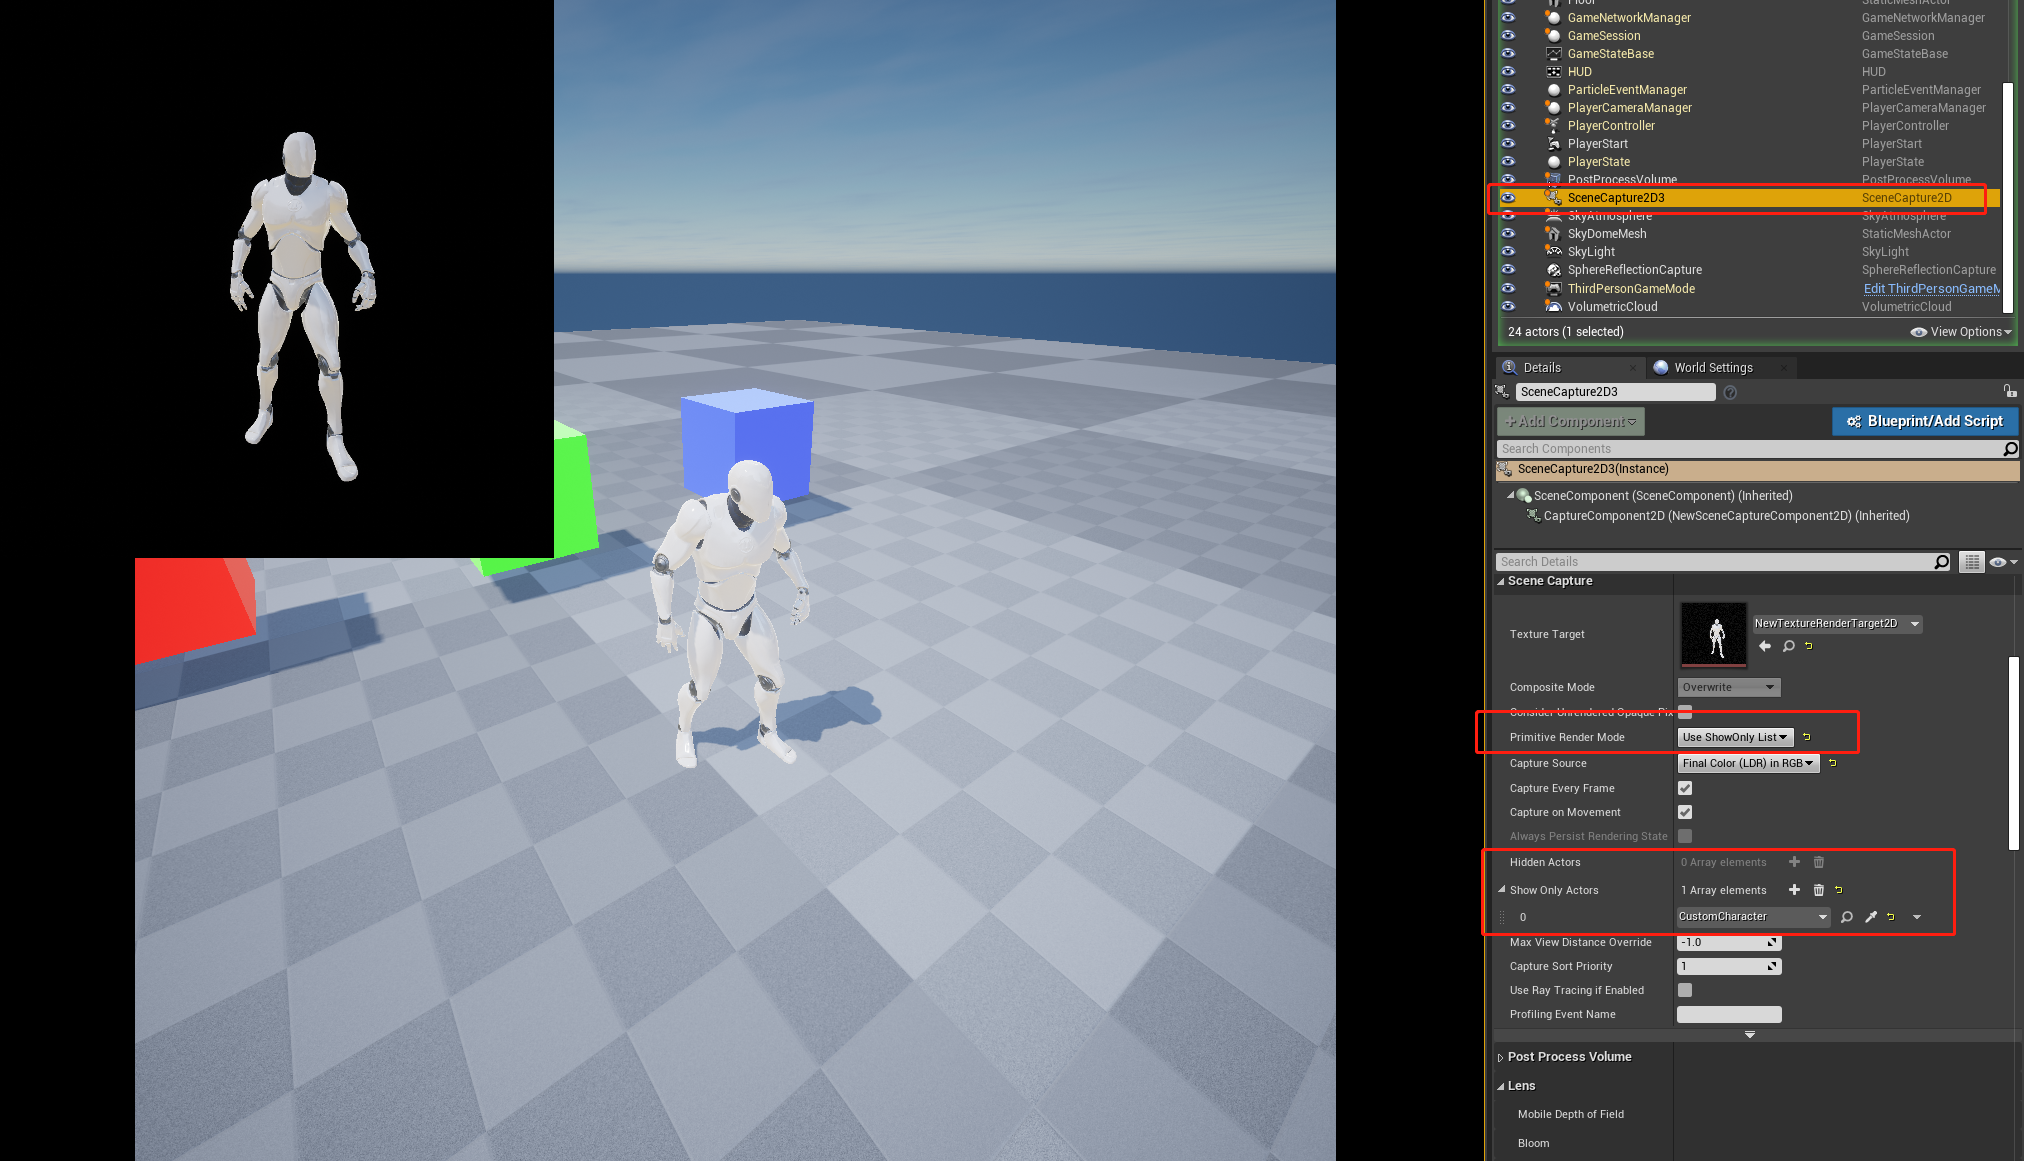Adjust the Capture Sort Priority value slider
2024x1161 pixels.
(x=1728, y=966)
